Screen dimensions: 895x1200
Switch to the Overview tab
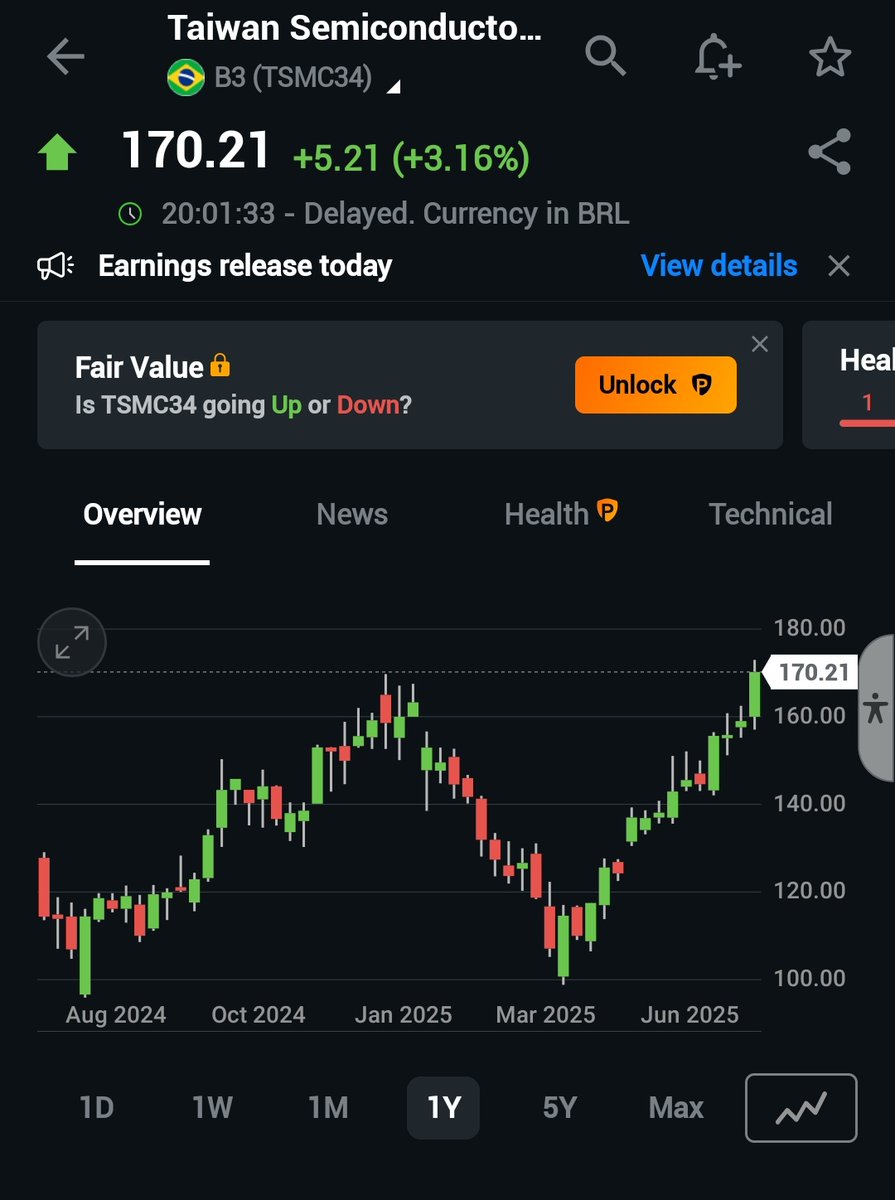(x=142, y=514)
